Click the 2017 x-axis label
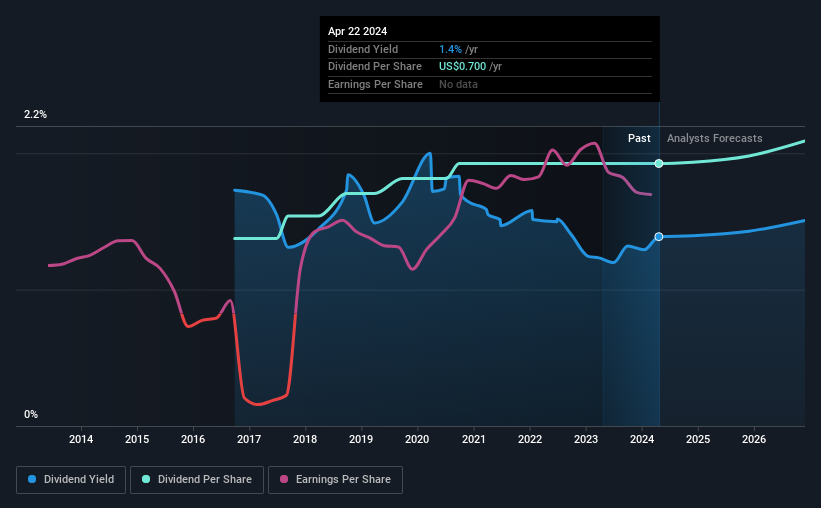 [249, 439]
